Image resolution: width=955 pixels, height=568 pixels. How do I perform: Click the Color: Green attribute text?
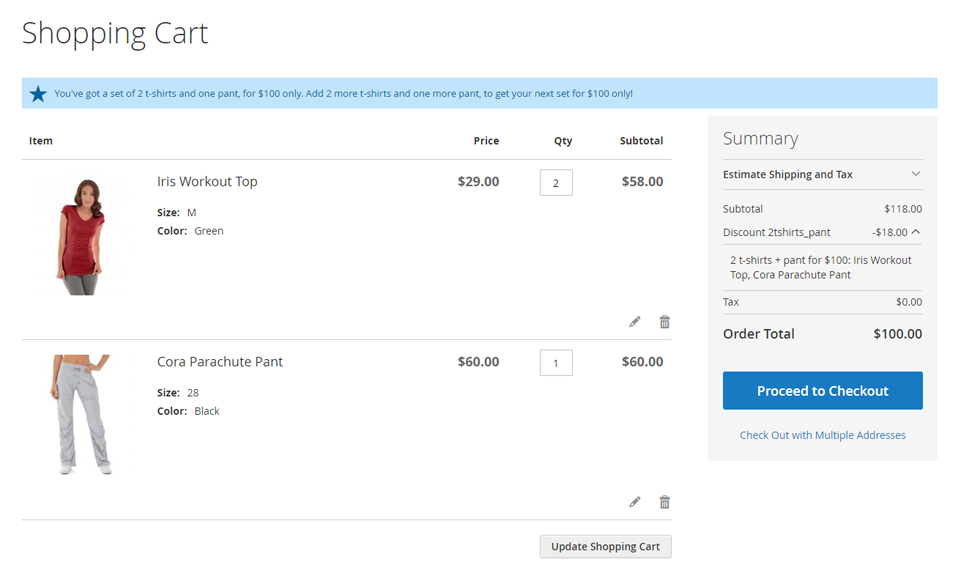pos(190,231)
